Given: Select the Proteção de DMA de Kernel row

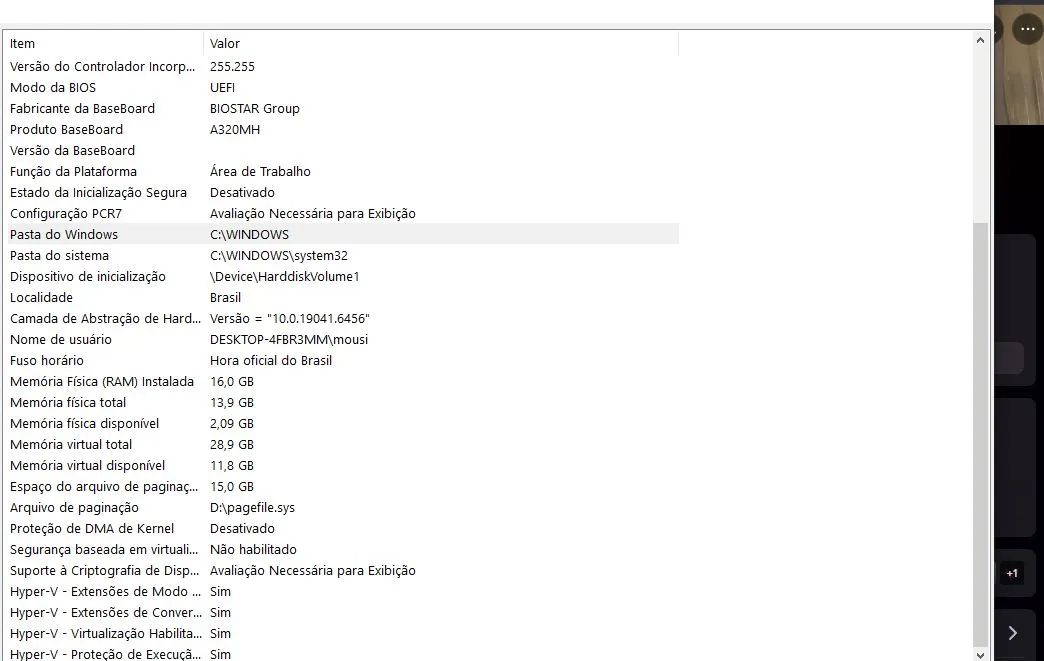Looking at the screenshot, I should tap(342, 529).
